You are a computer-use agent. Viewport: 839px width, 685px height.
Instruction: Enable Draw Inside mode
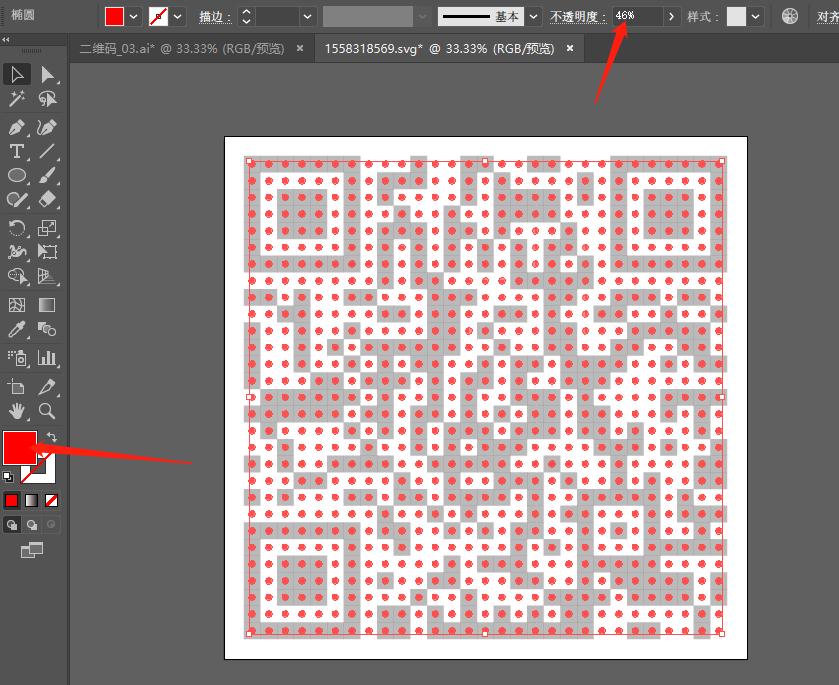pyautogui.click(x=51, y=524)
